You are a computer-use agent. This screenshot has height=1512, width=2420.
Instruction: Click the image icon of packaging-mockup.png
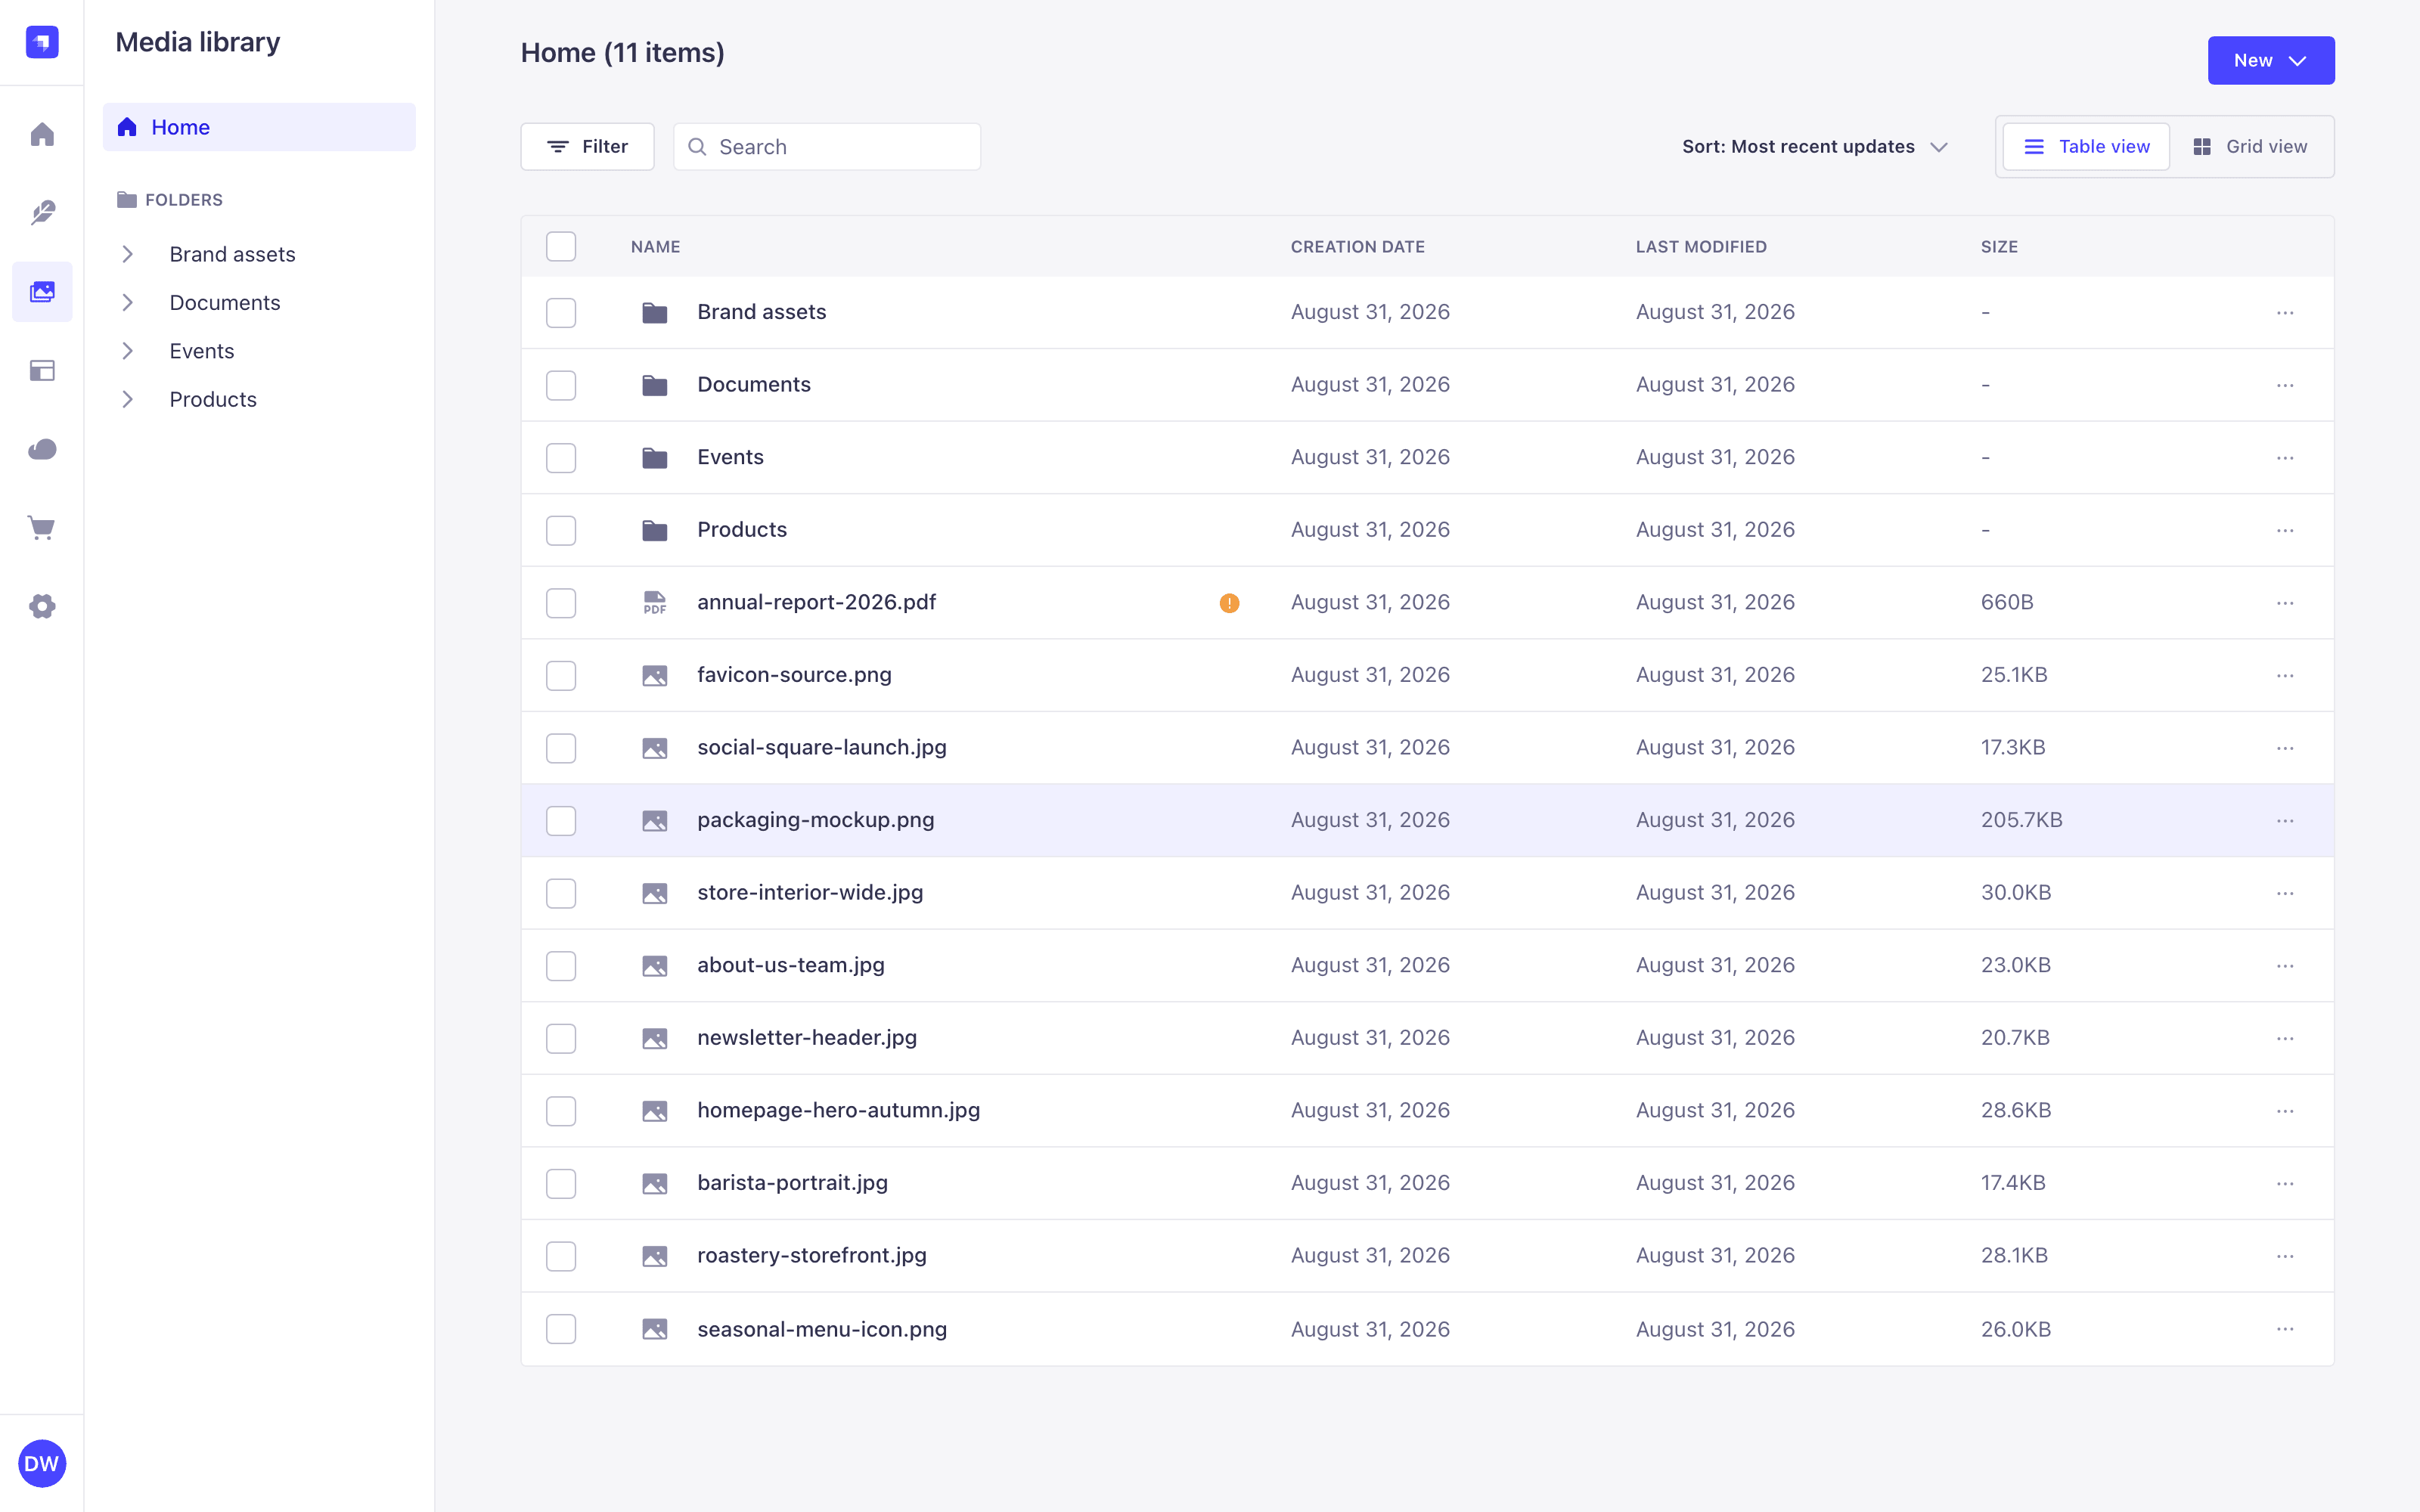655,821
